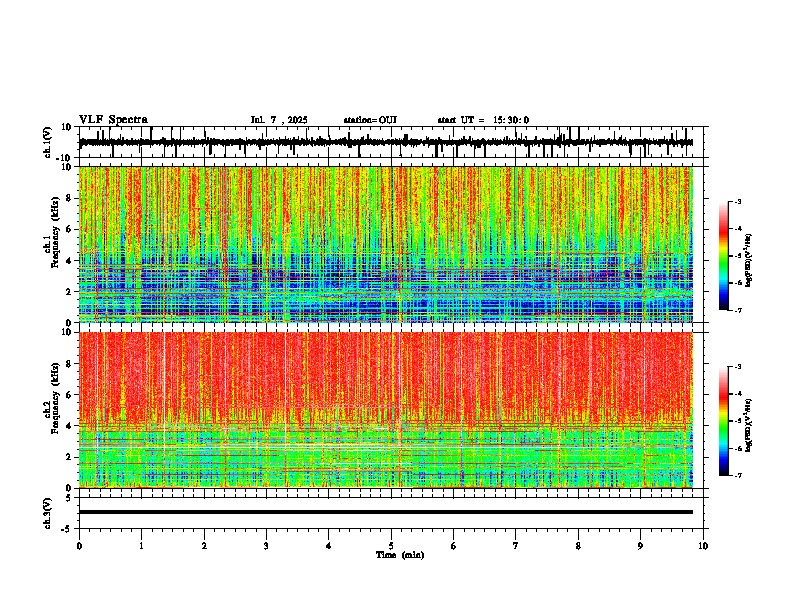792x612 pixels.
Task: Click the -10 tick on ch.1(V) axis
Action: pos(65,158)
